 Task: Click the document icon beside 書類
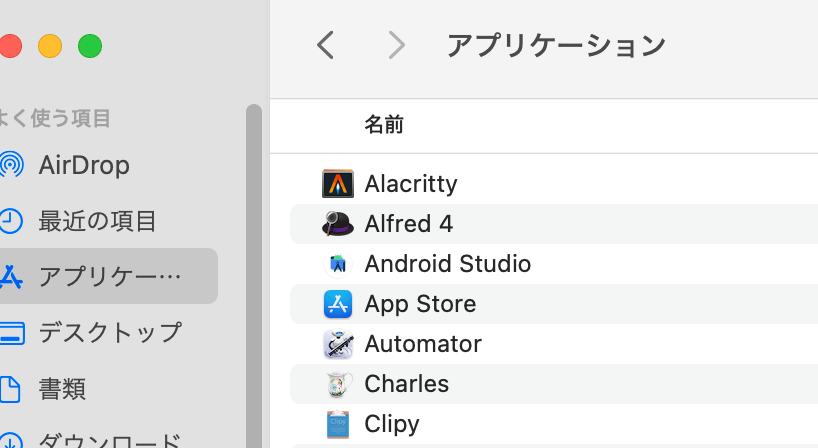coord(9,389)
